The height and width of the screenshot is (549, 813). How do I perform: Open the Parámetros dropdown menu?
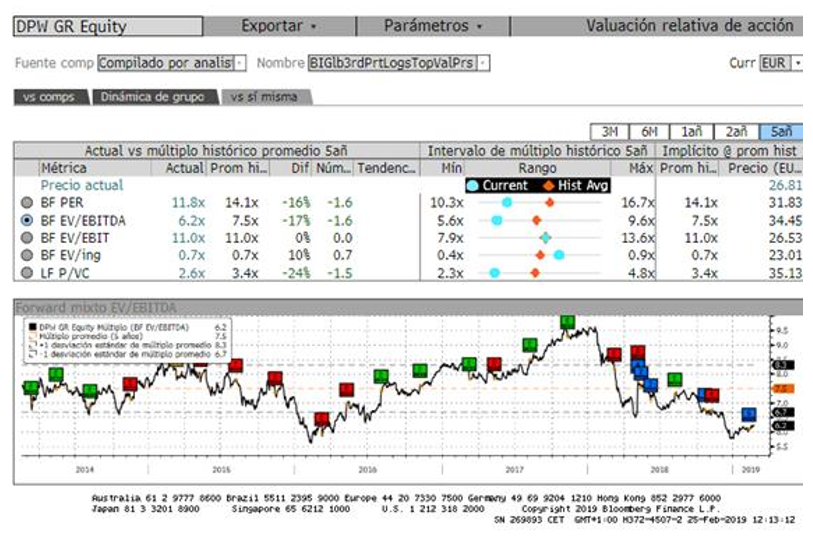433,26
